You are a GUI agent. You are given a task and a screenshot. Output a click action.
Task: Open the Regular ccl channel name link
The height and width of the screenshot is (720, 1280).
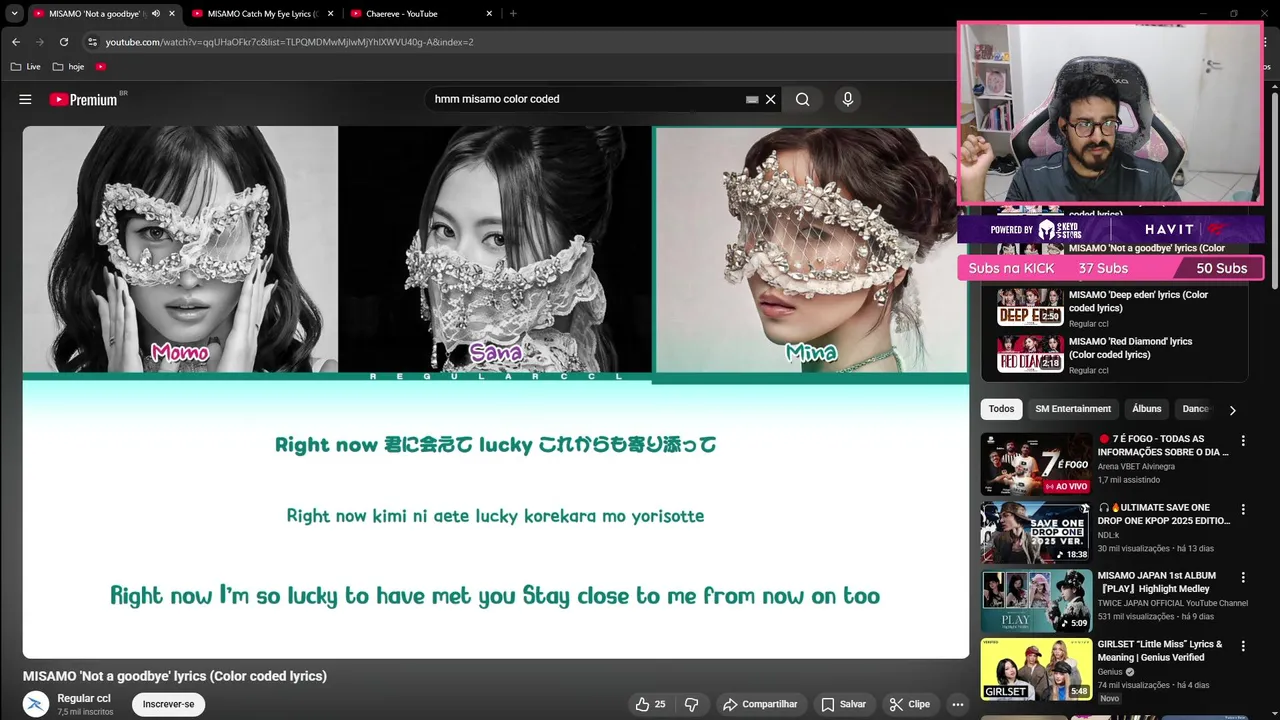click(84, 698)
